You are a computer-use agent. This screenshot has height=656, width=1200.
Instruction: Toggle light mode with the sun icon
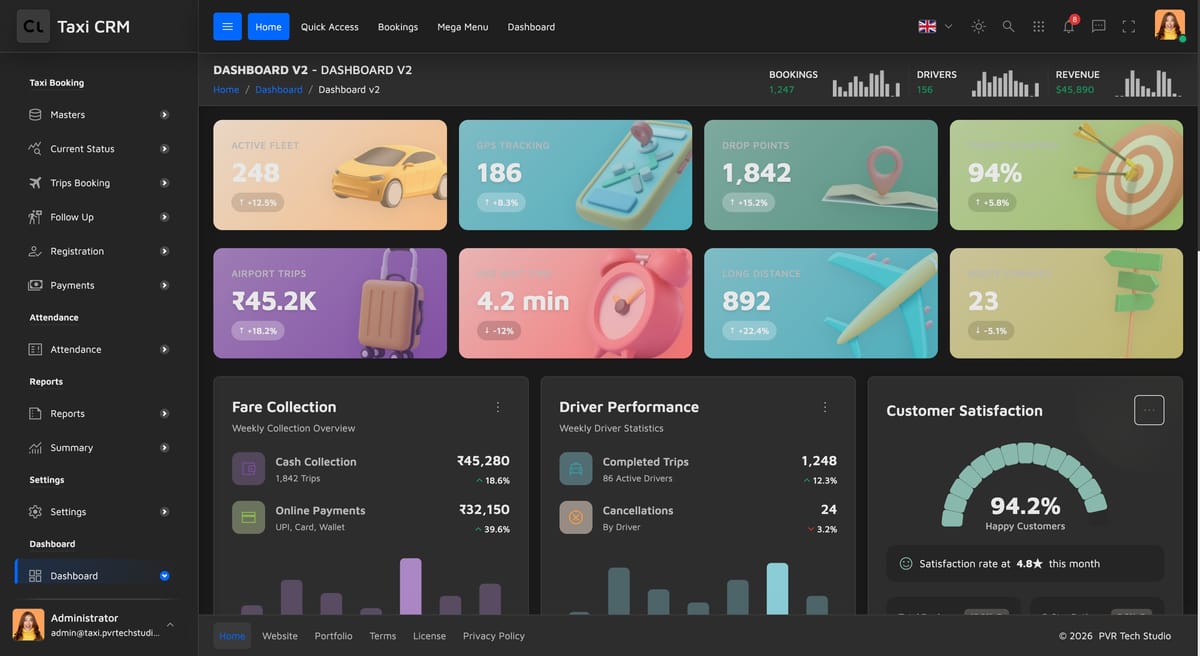pos(978,27)
